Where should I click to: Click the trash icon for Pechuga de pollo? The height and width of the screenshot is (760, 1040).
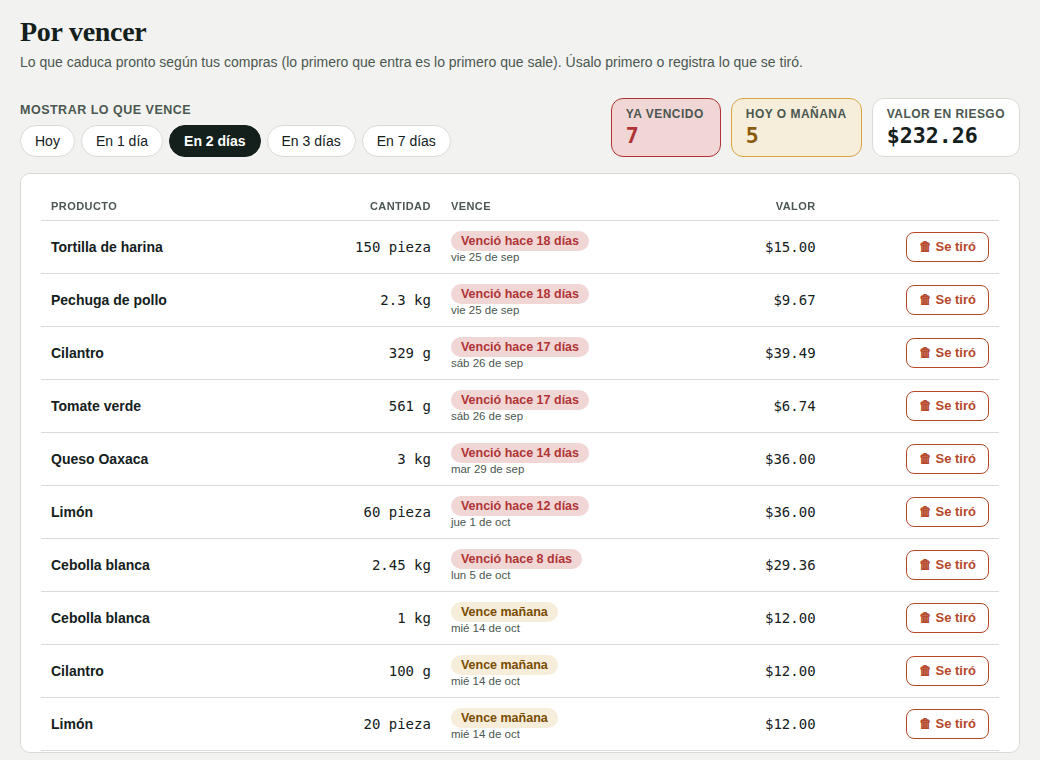pos(925,300)
